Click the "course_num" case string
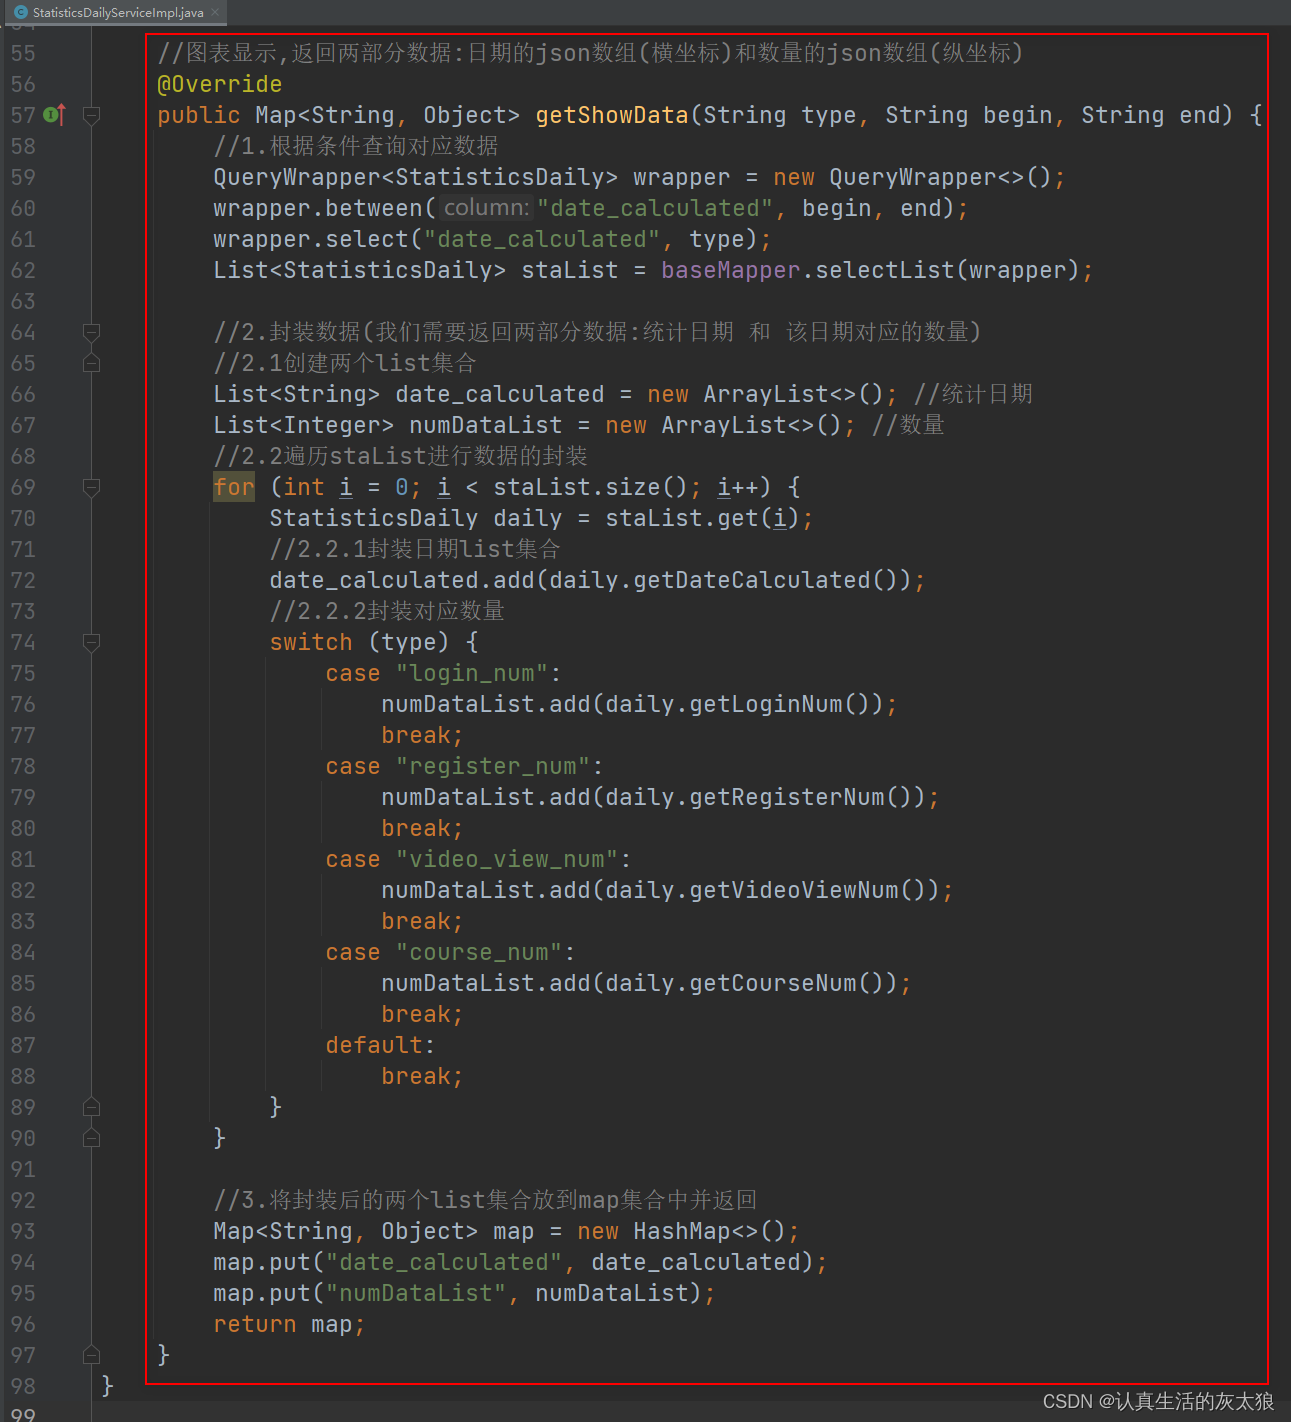 (x=479, y=952)
